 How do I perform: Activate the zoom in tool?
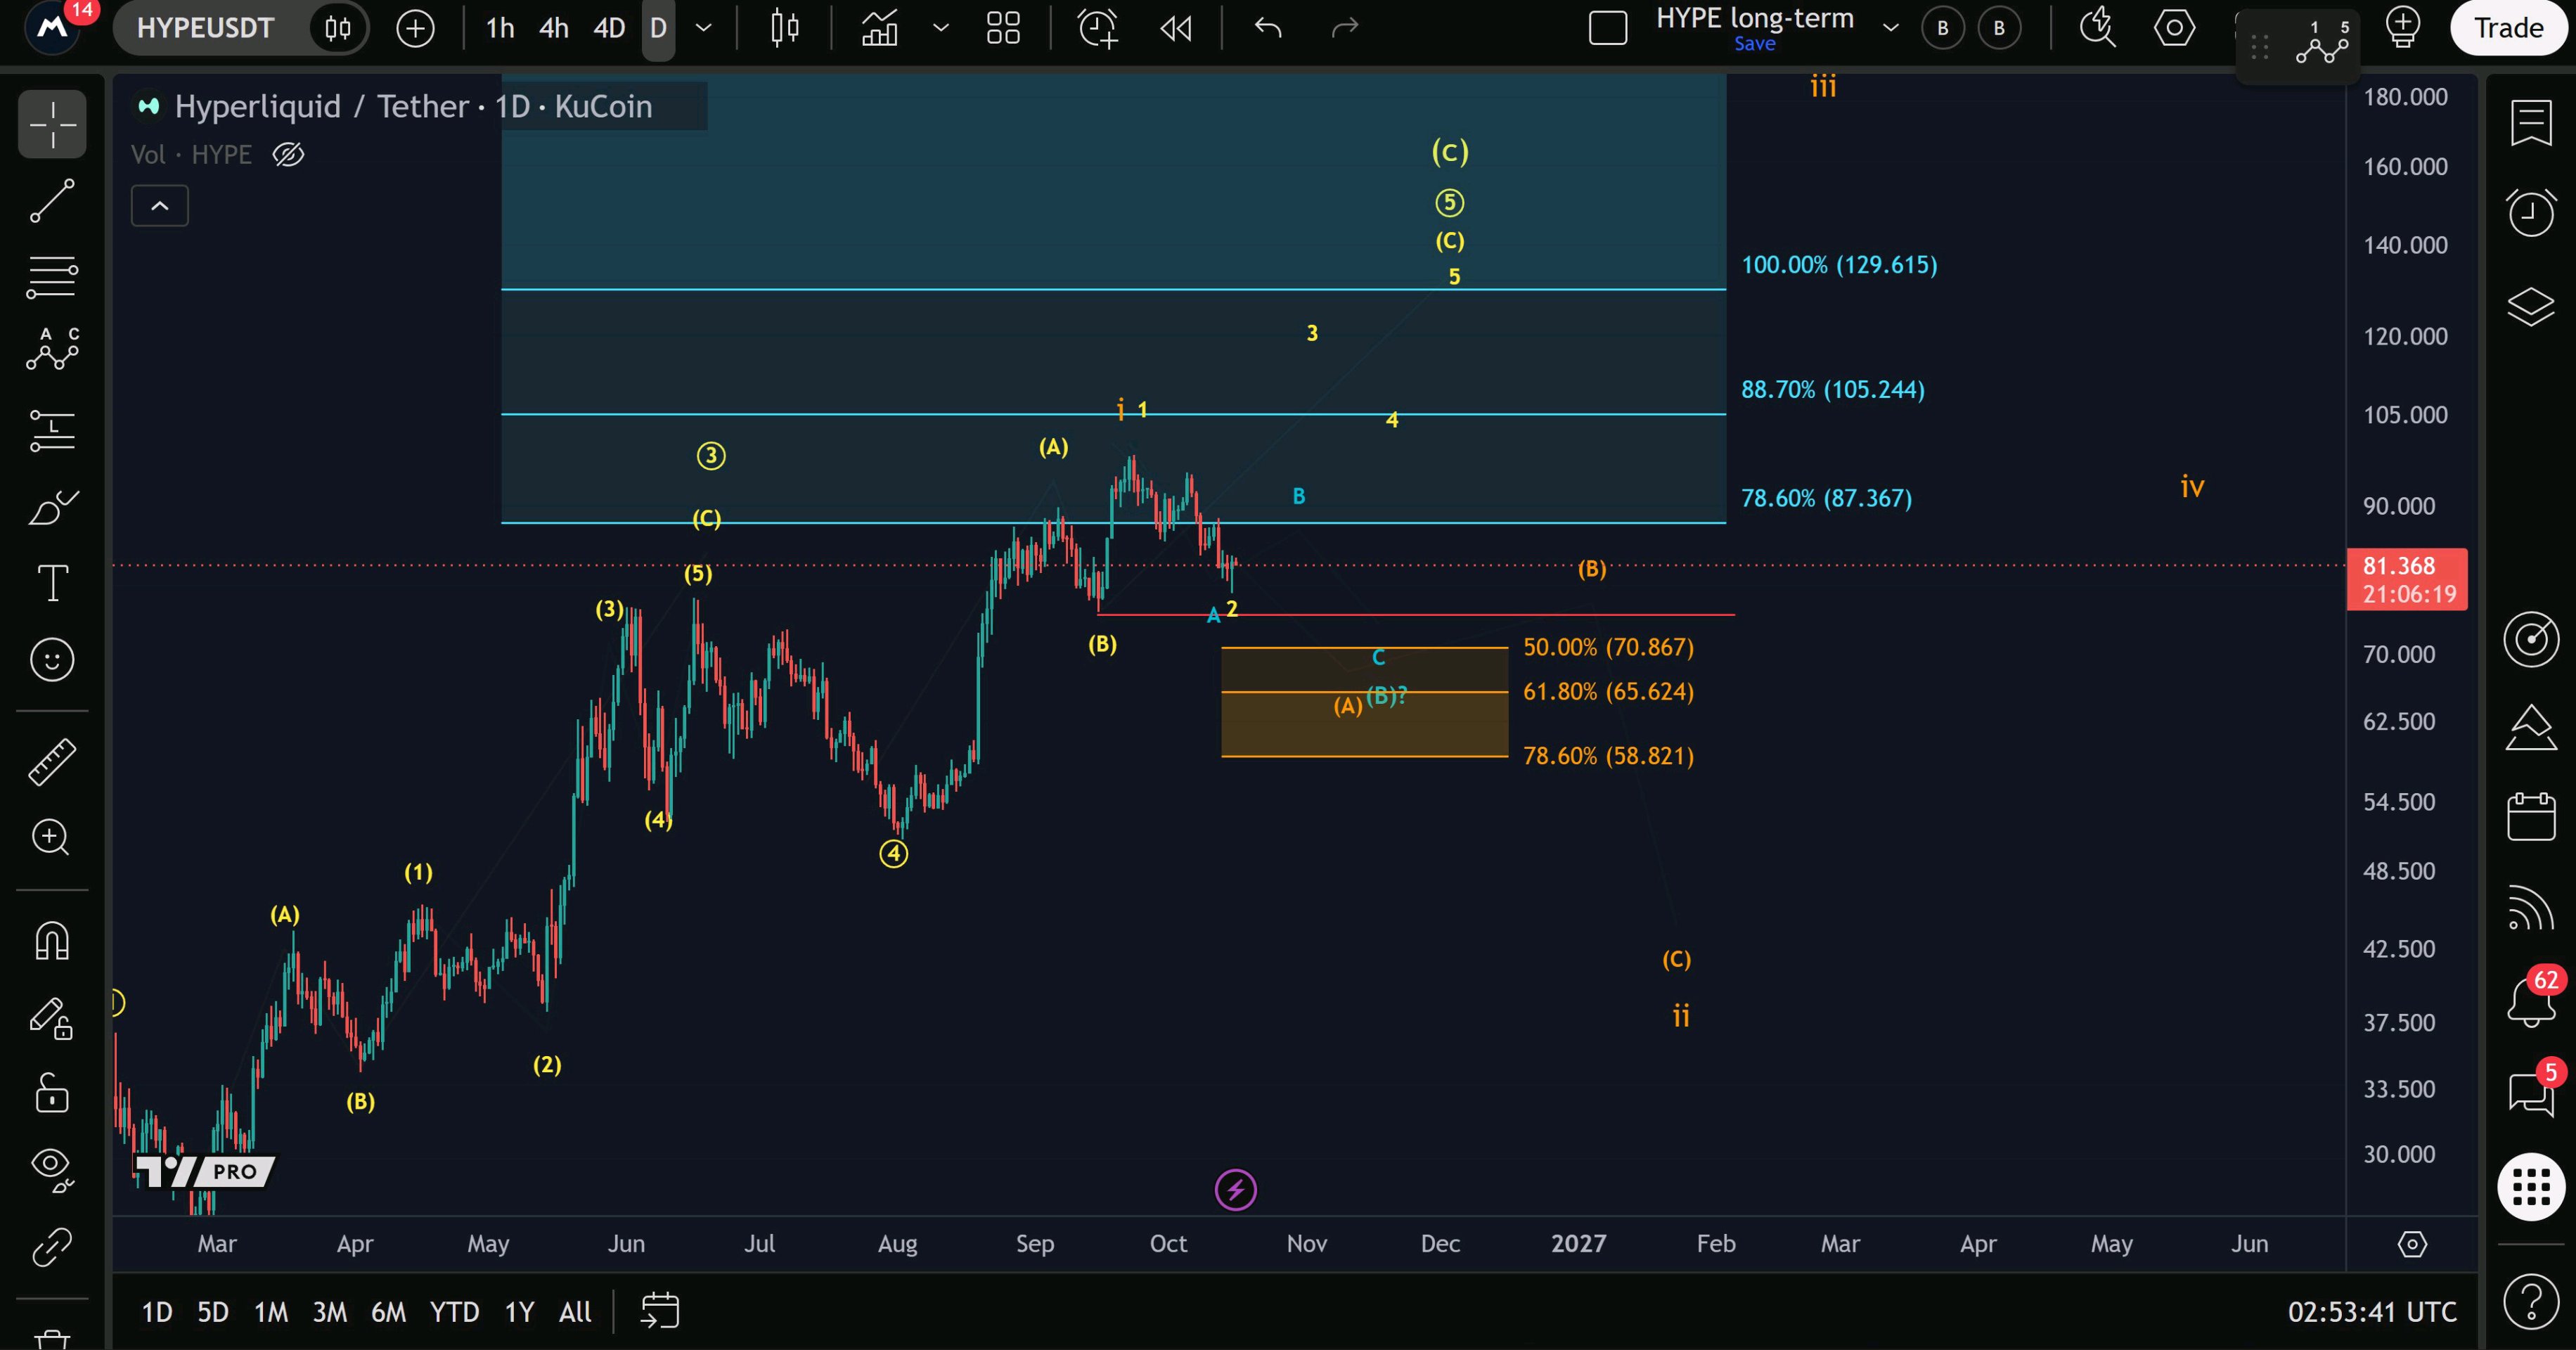coord(52,838)
